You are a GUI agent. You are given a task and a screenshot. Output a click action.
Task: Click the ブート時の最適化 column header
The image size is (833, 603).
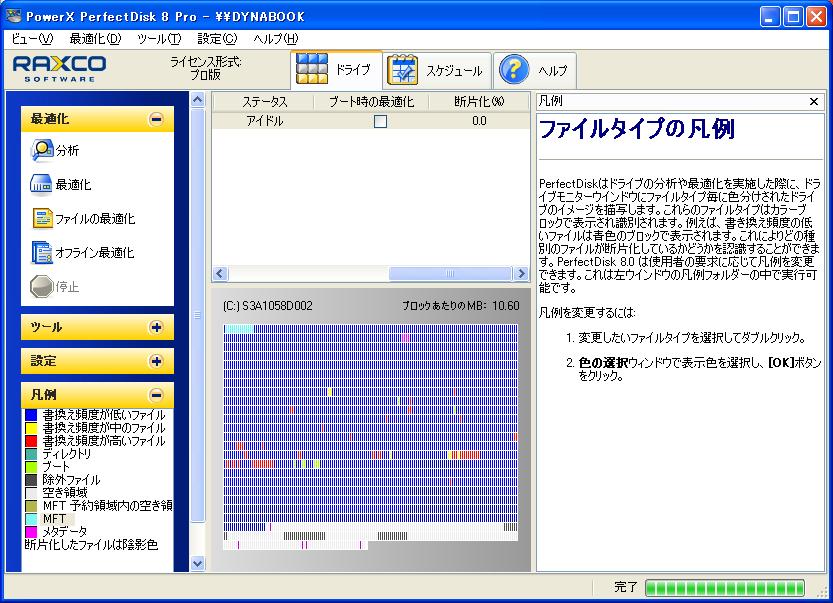(x=371, y=101)
